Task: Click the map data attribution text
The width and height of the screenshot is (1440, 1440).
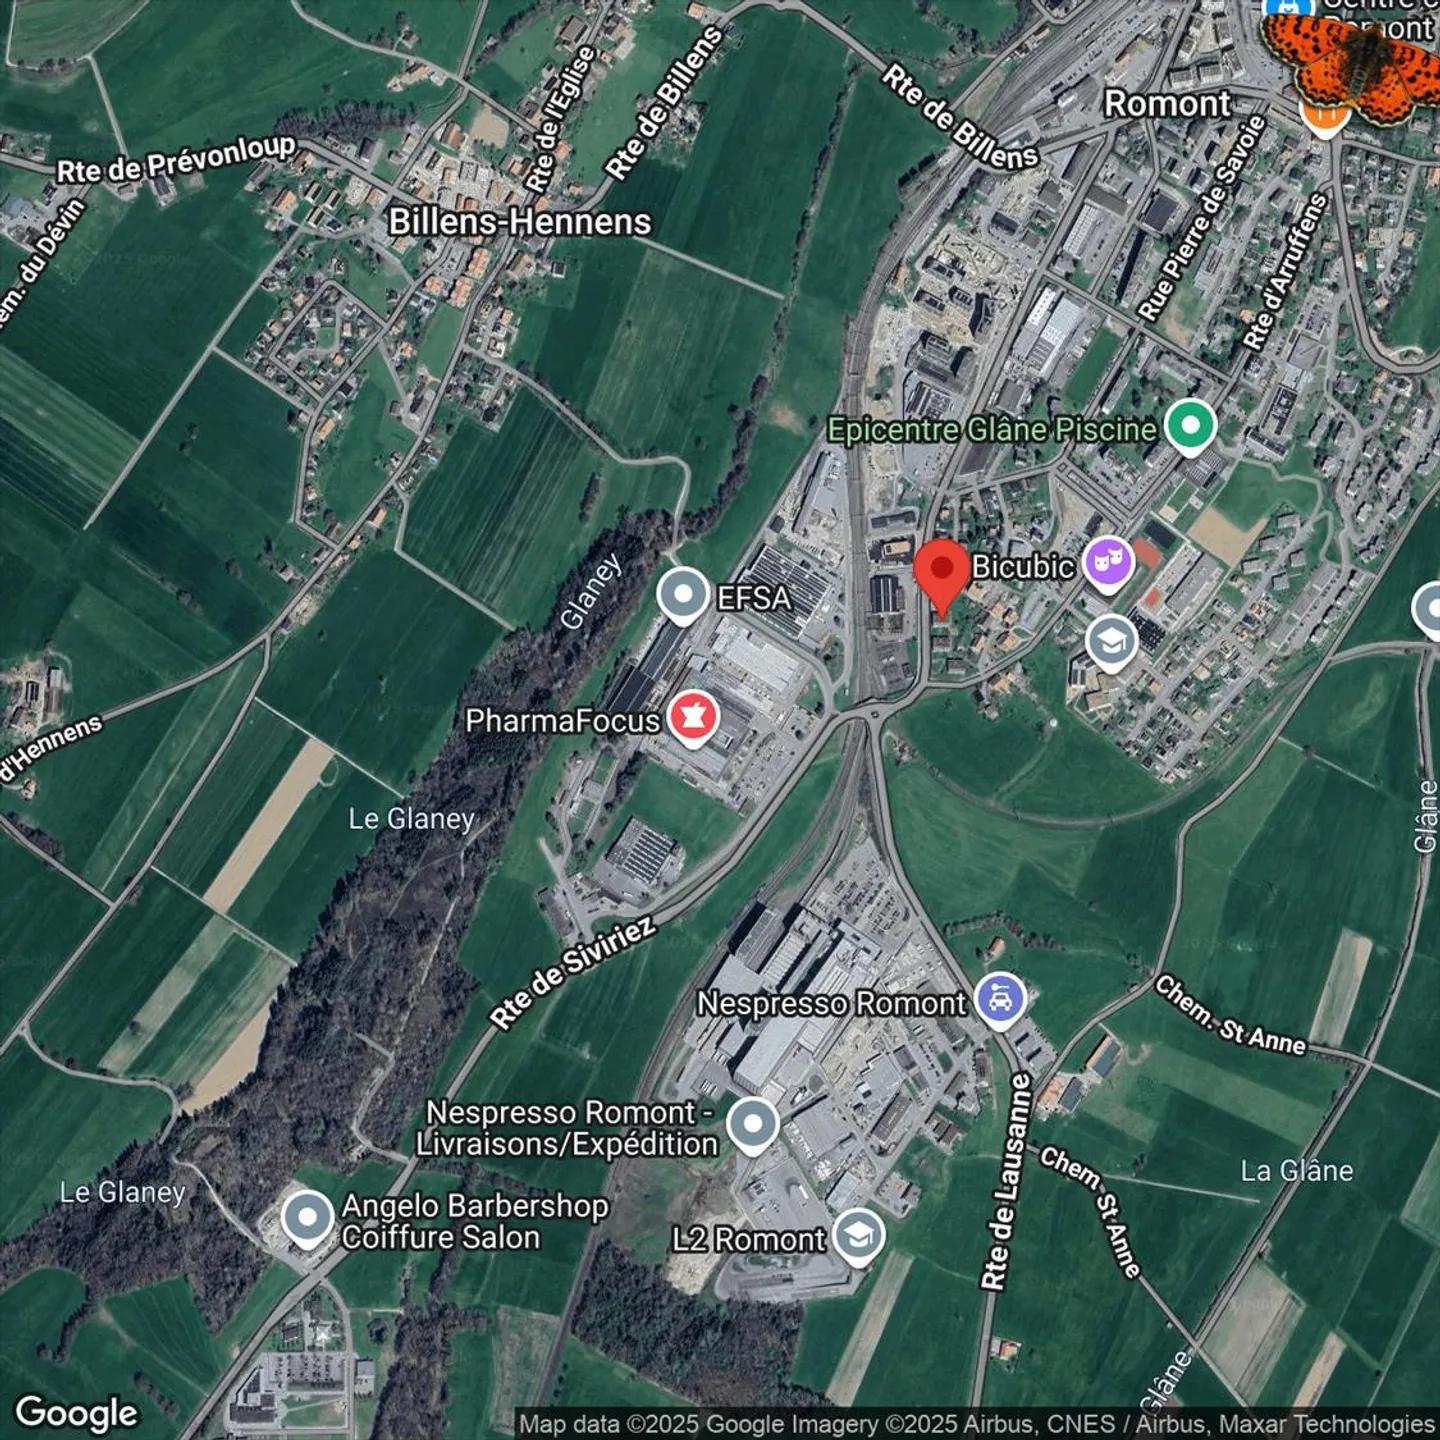Action: [976, 1424]
